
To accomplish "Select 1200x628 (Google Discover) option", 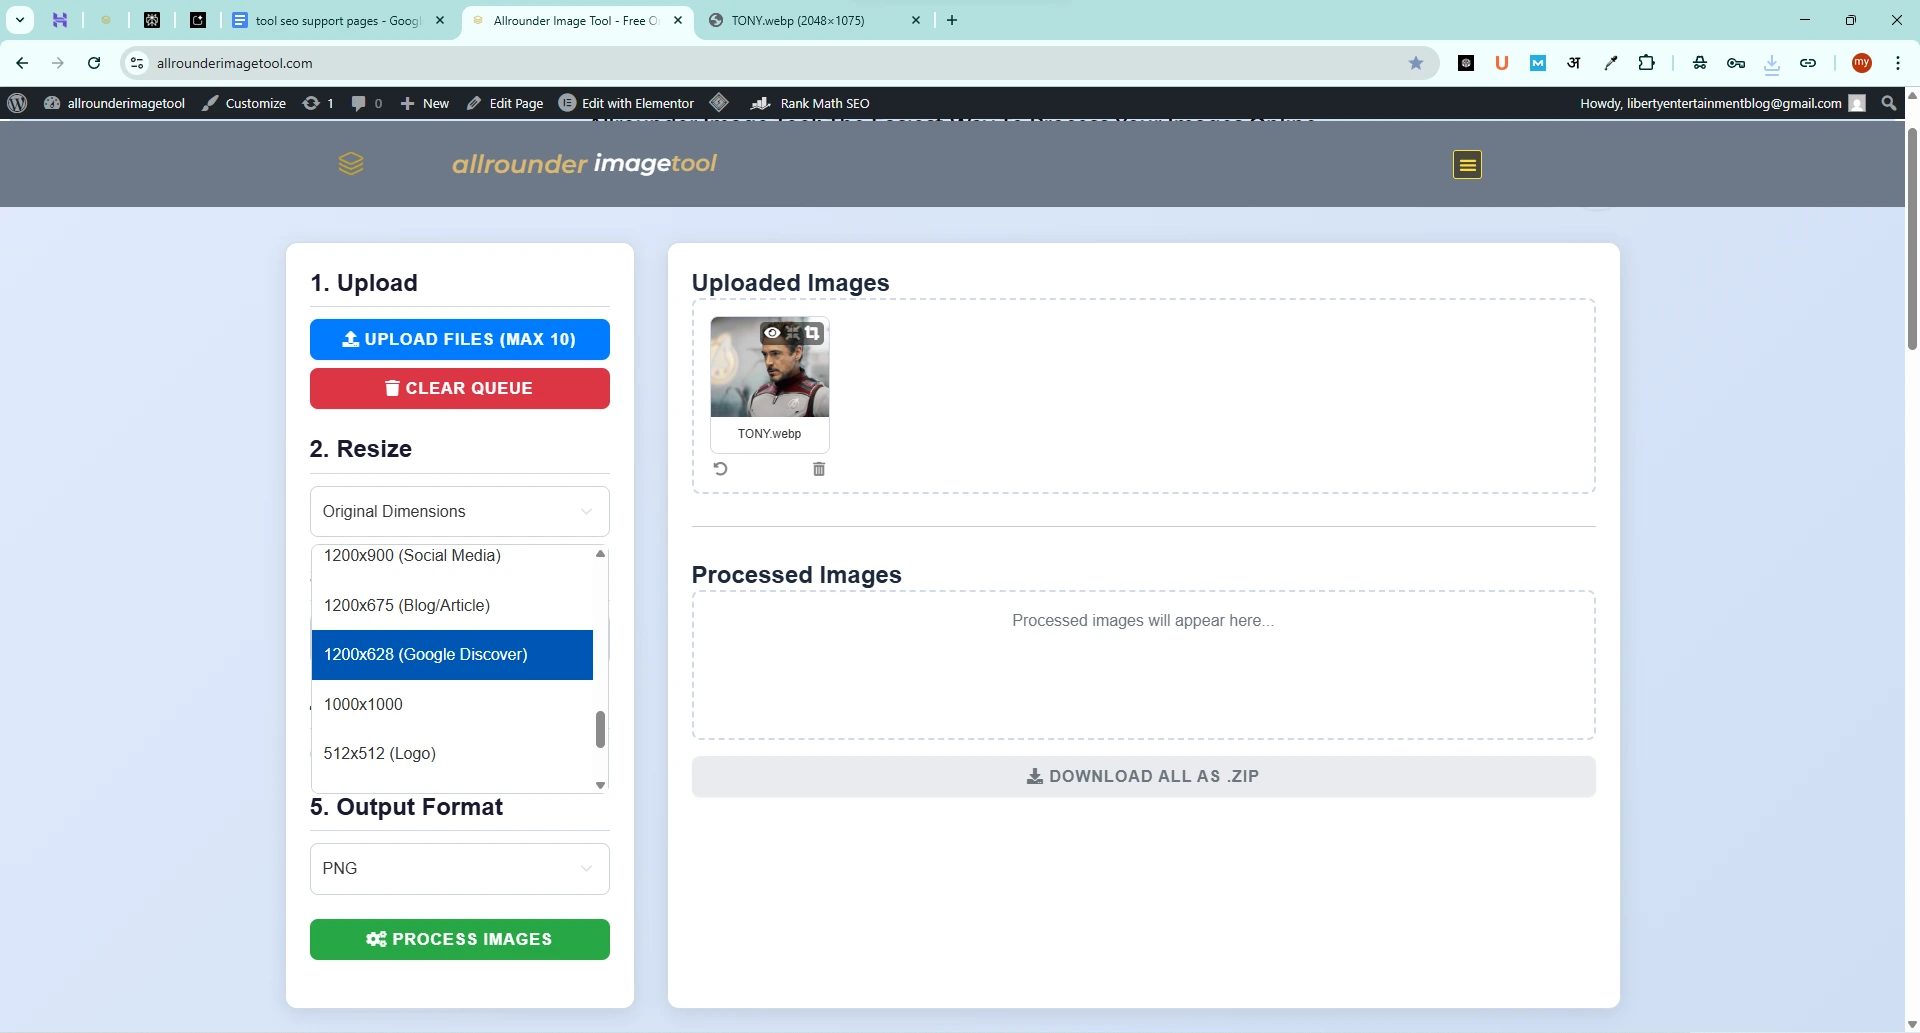I will [452, 655].
